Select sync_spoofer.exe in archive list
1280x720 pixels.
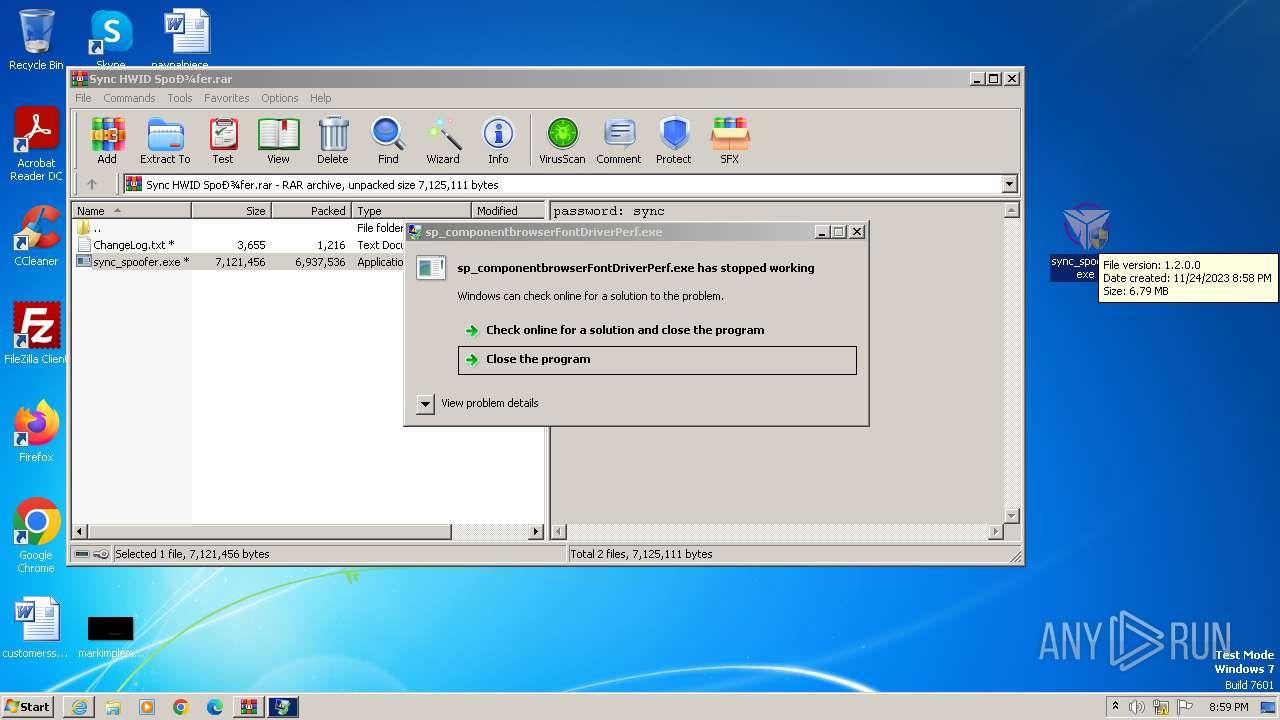pyautogui.click(x=240, y=262)
